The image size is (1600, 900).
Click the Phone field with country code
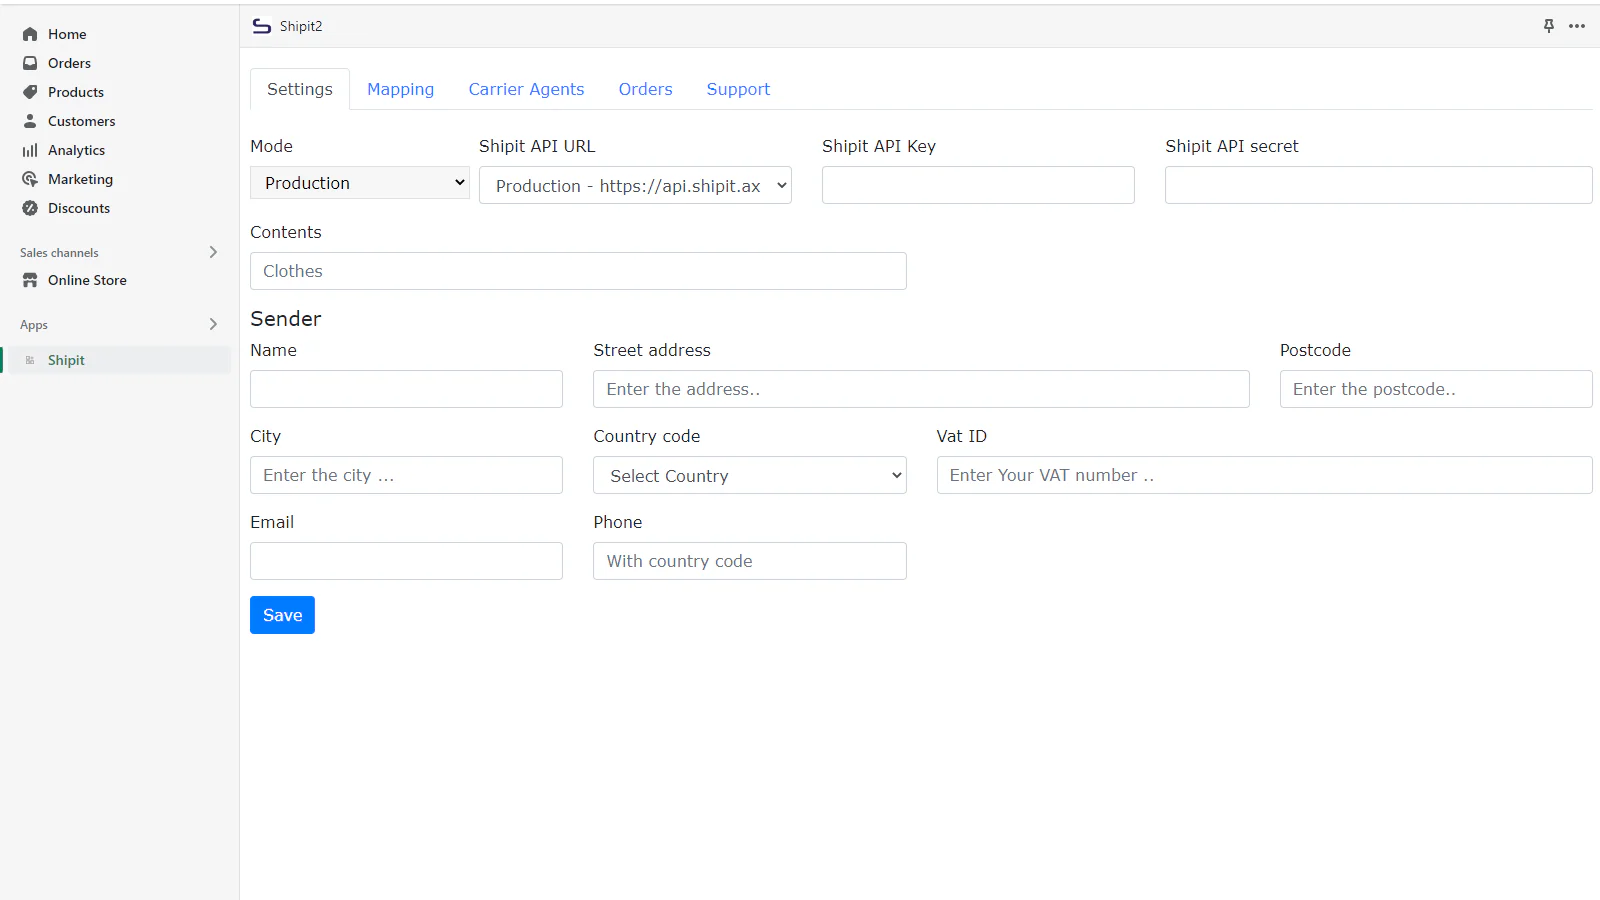coord(750,561)
